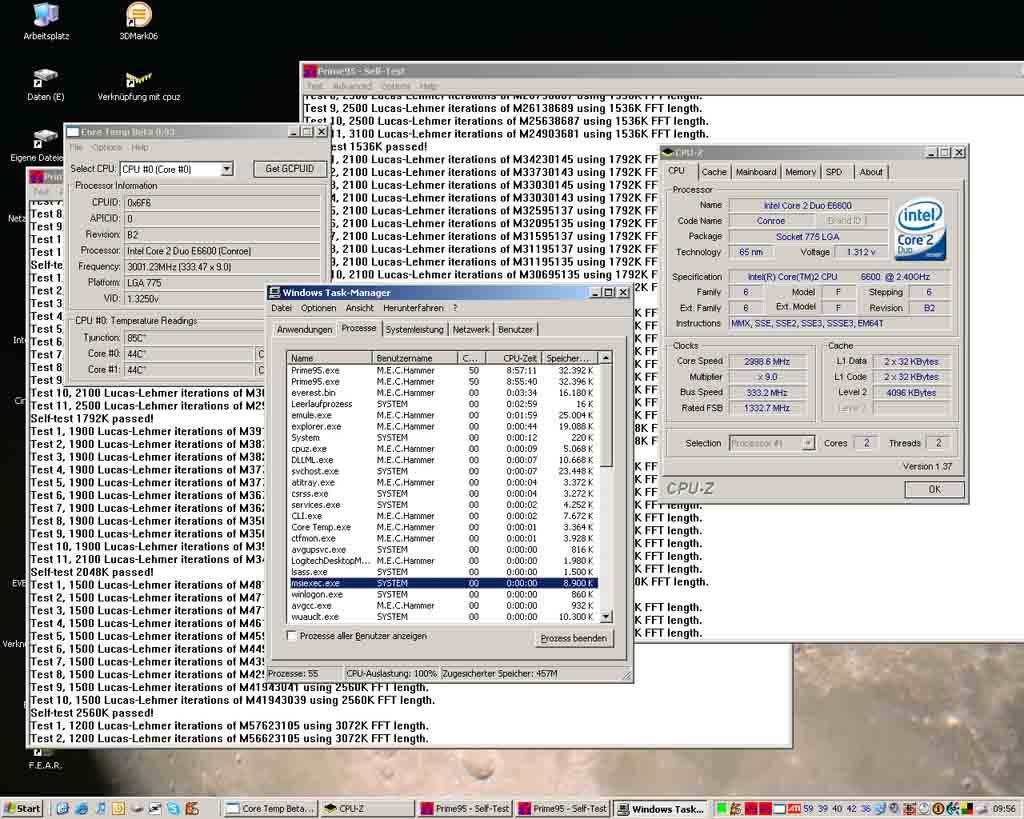Switch to Core Temp Beta taskbar button
Image resolution: width=1024 pixels, height=819 pixels.
coord(270,809)
